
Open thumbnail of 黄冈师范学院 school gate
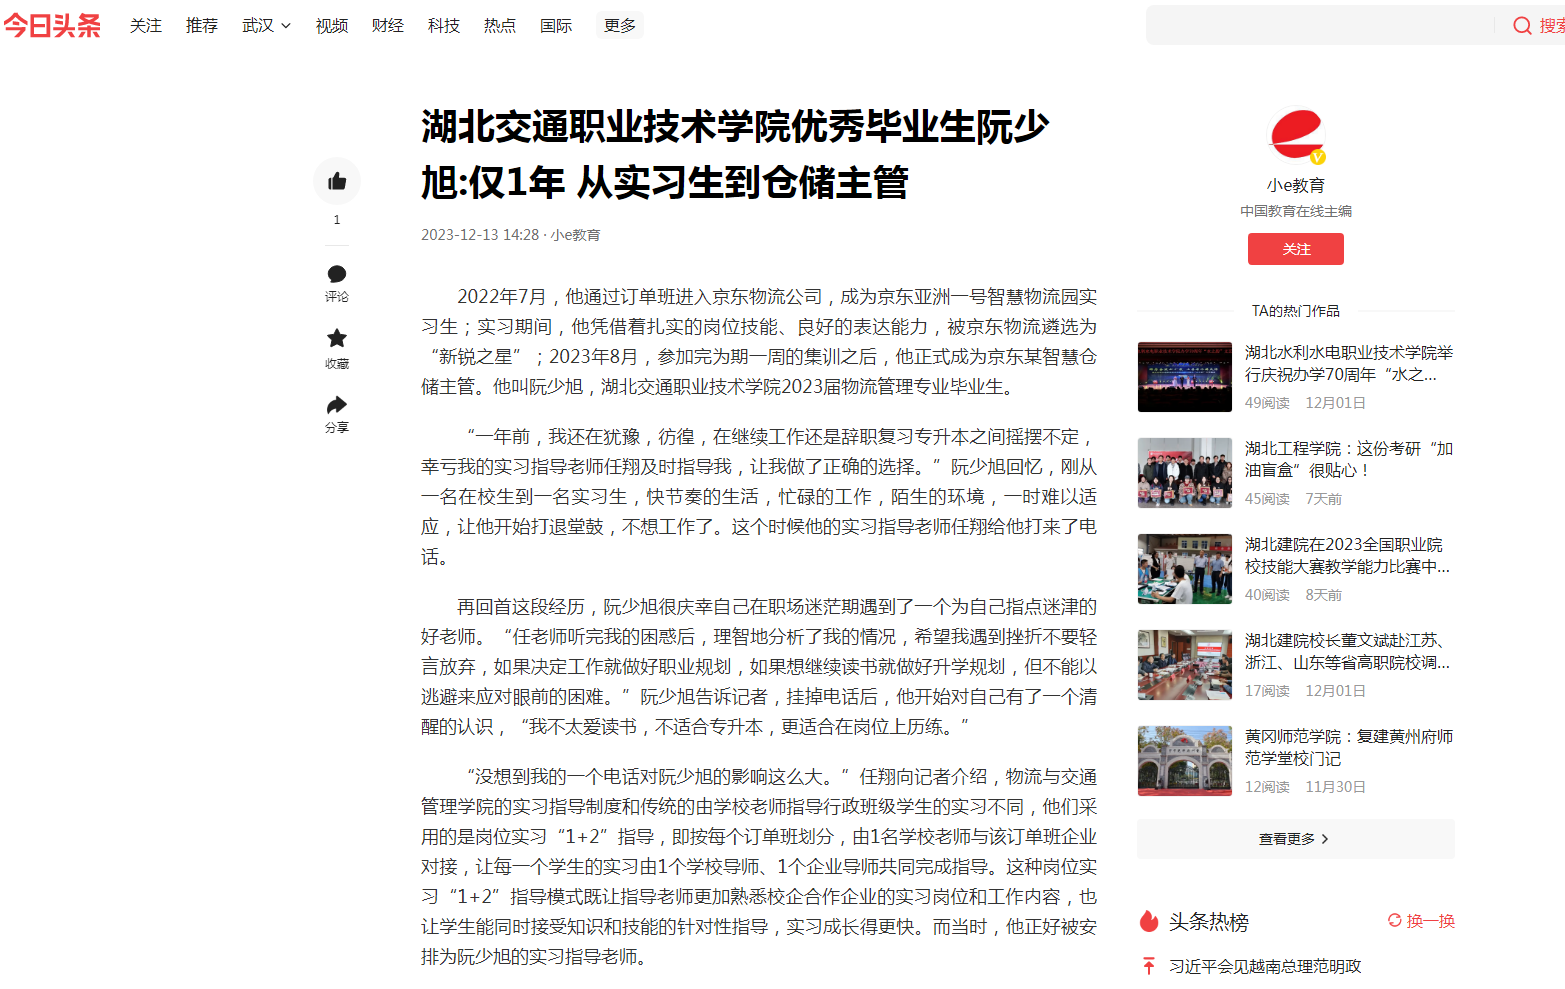(x=1185, y=761)
